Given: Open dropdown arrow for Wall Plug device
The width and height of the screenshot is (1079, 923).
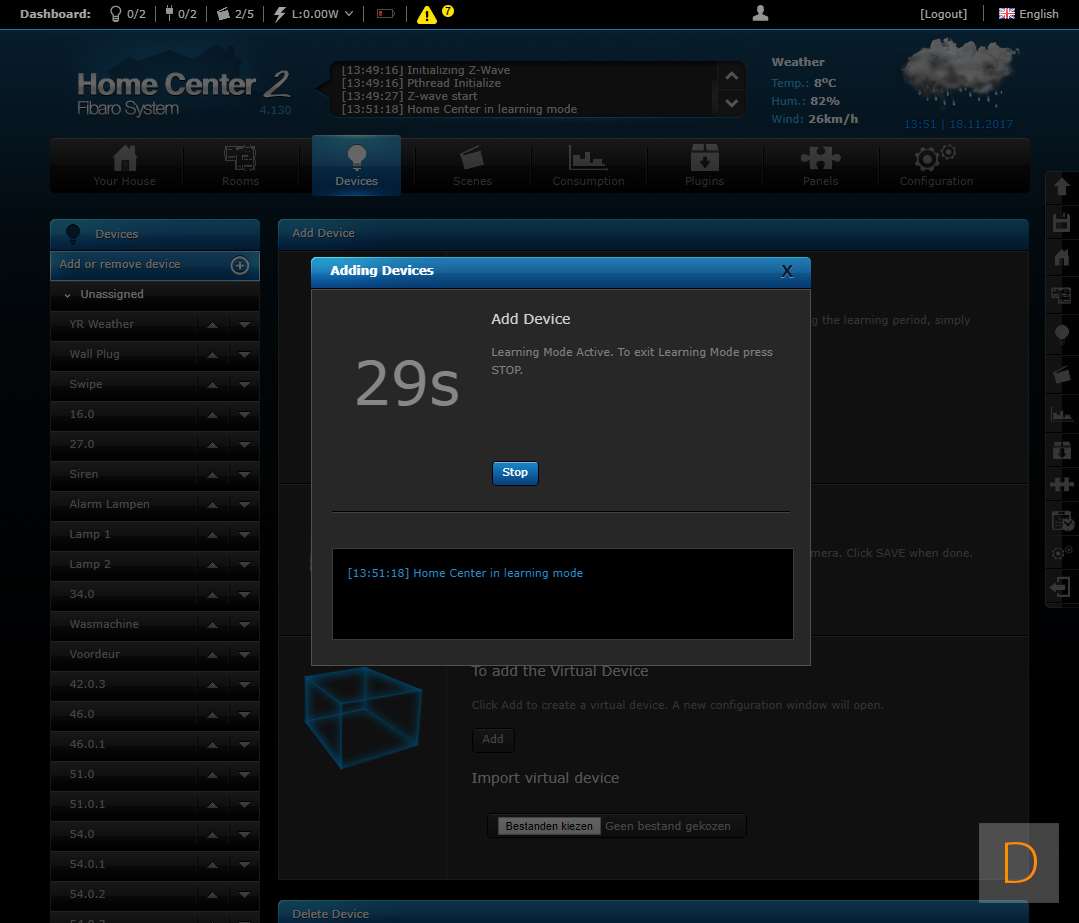Looking at the screenshot, I should pyautogui.click(x=245, y=354).
